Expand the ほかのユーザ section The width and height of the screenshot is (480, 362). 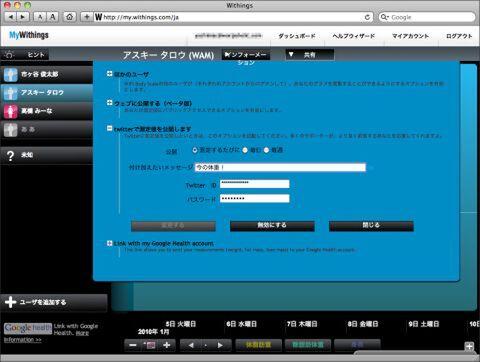109,74
